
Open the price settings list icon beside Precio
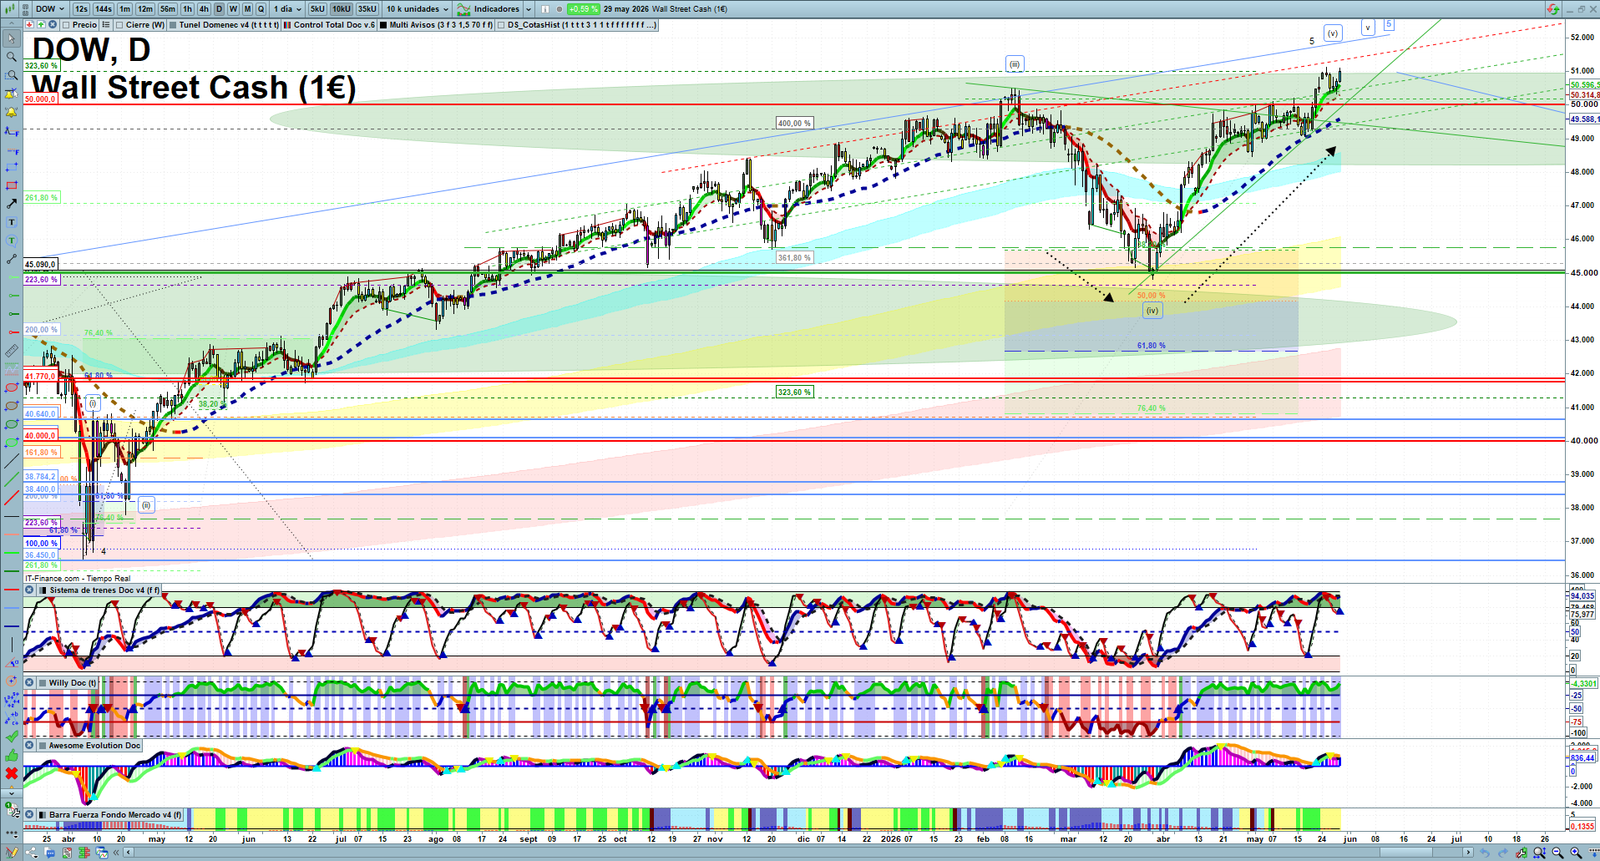tap(106, 24)
